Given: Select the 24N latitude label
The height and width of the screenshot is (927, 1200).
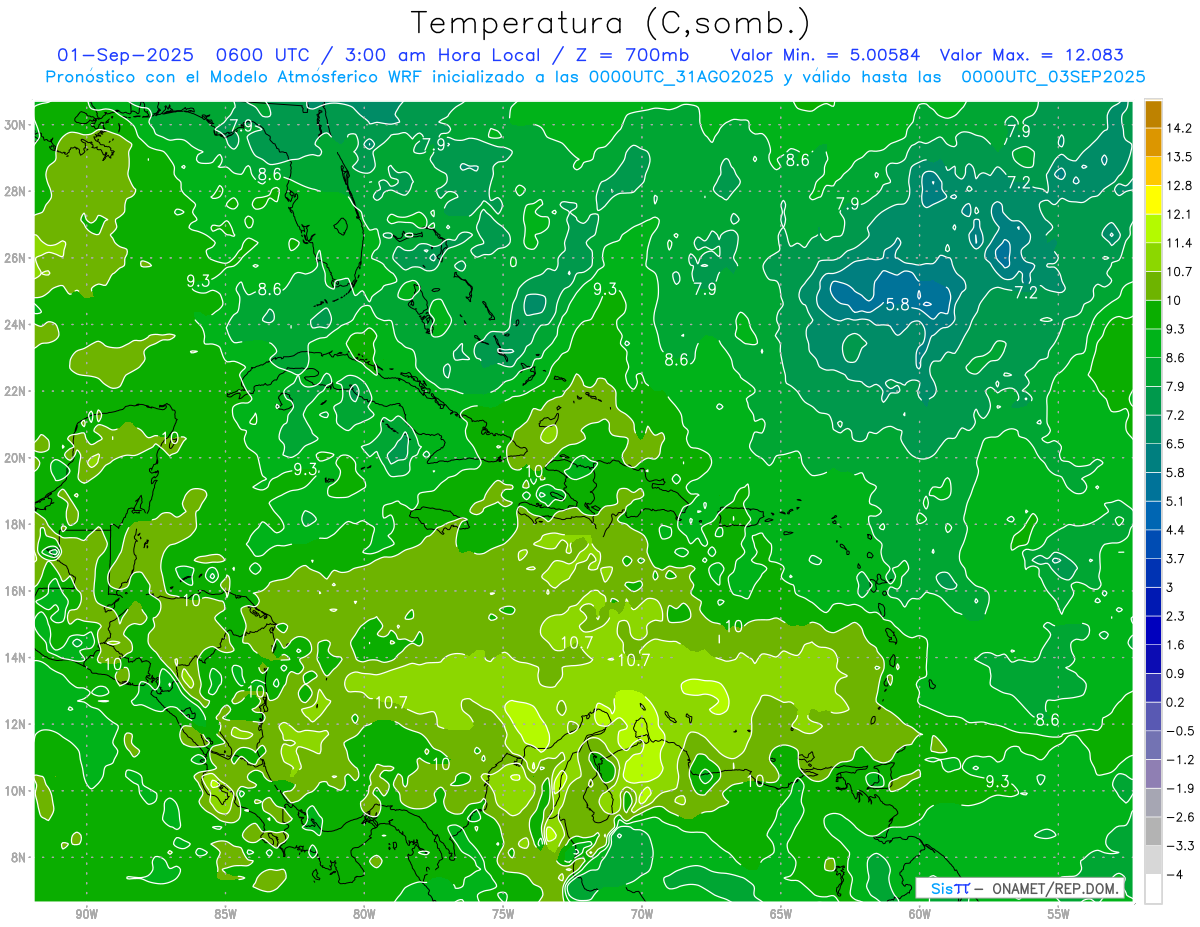Looking at the screenshot, I should click(x=16, y=325).
